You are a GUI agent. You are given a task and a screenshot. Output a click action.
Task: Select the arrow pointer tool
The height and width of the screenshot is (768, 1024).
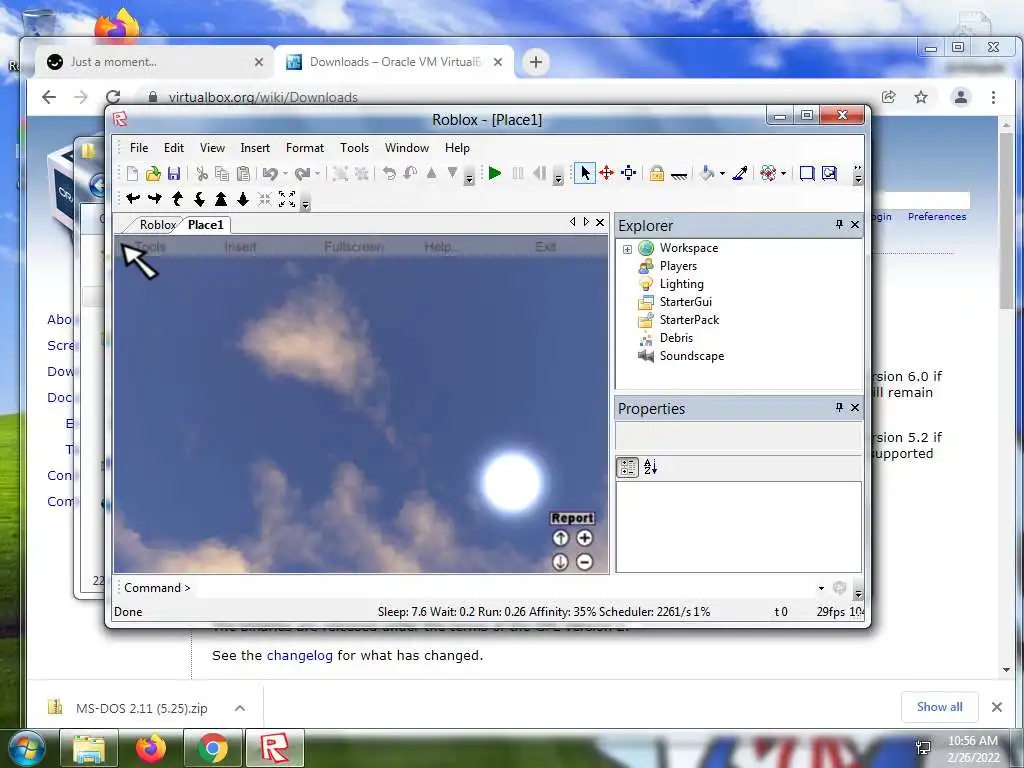point(584,173)
